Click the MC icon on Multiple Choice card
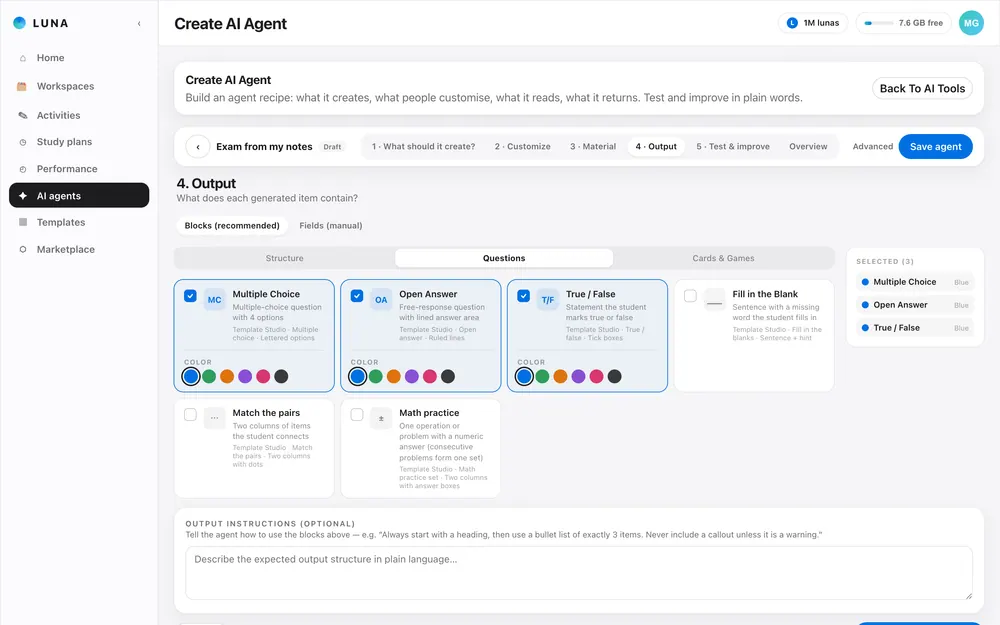The height and width of the screenshot is (625, 1000). point(214,300)
